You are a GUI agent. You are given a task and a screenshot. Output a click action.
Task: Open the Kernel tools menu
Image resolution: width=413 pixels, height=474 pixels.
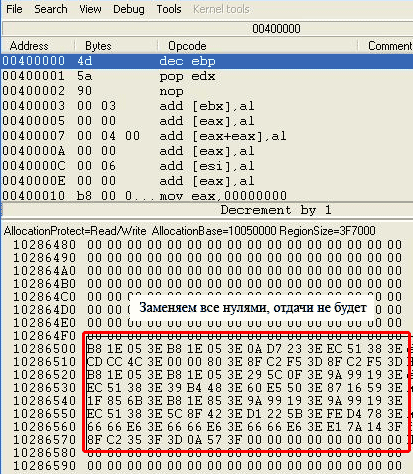(x=221, y=9)
